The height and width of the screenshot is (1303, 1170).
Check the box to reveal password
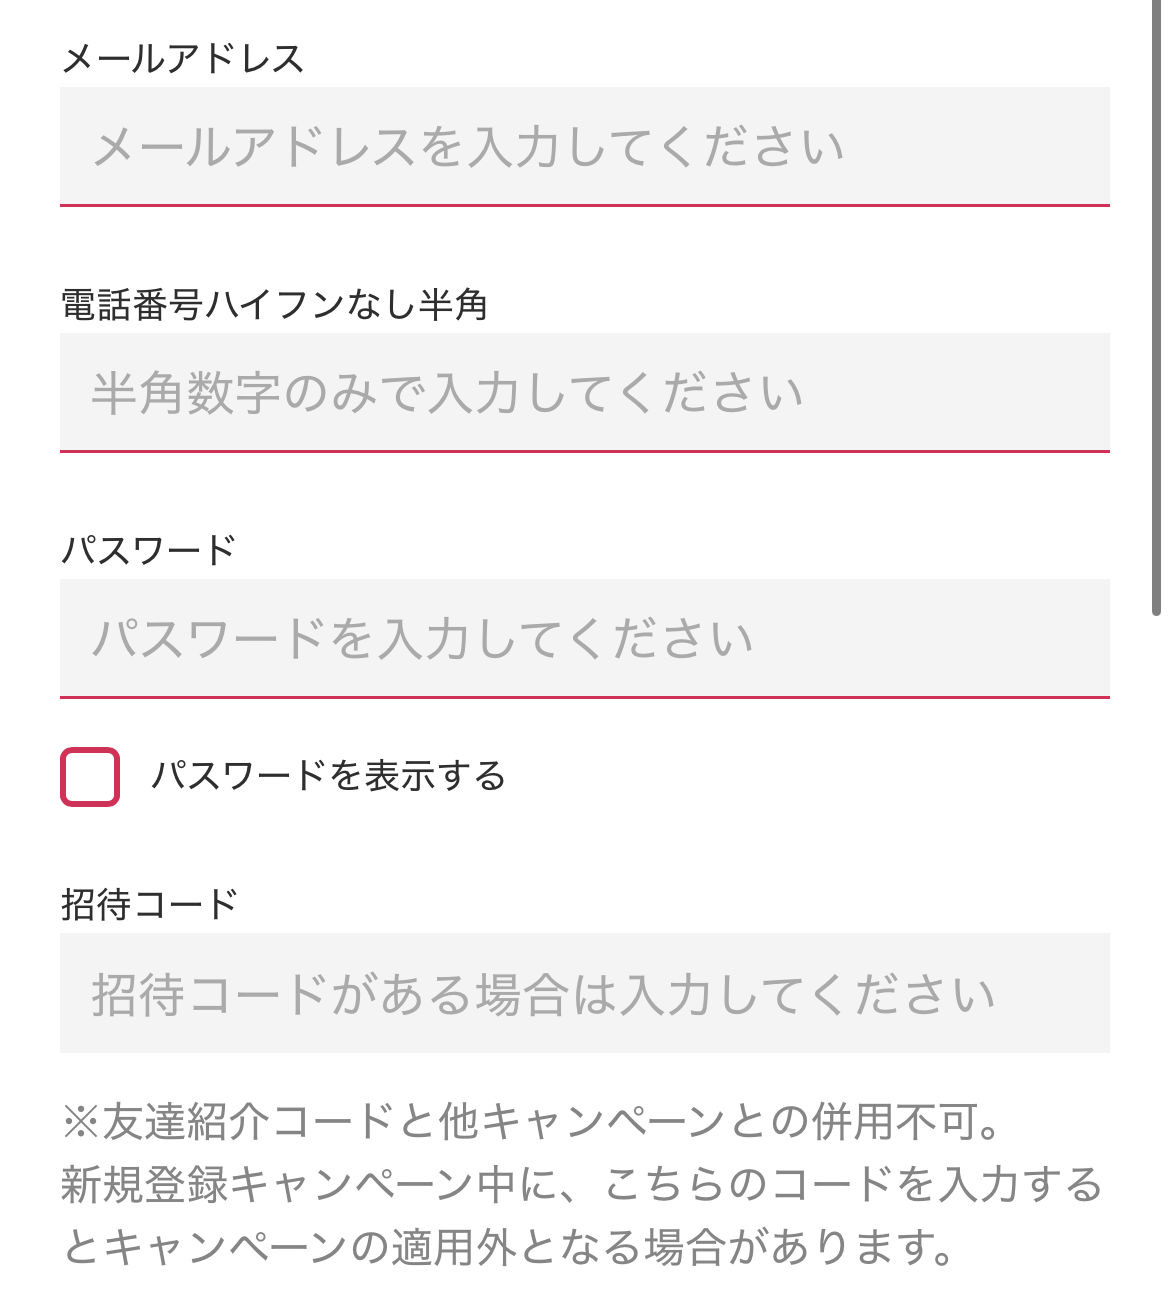click(88, 775)
